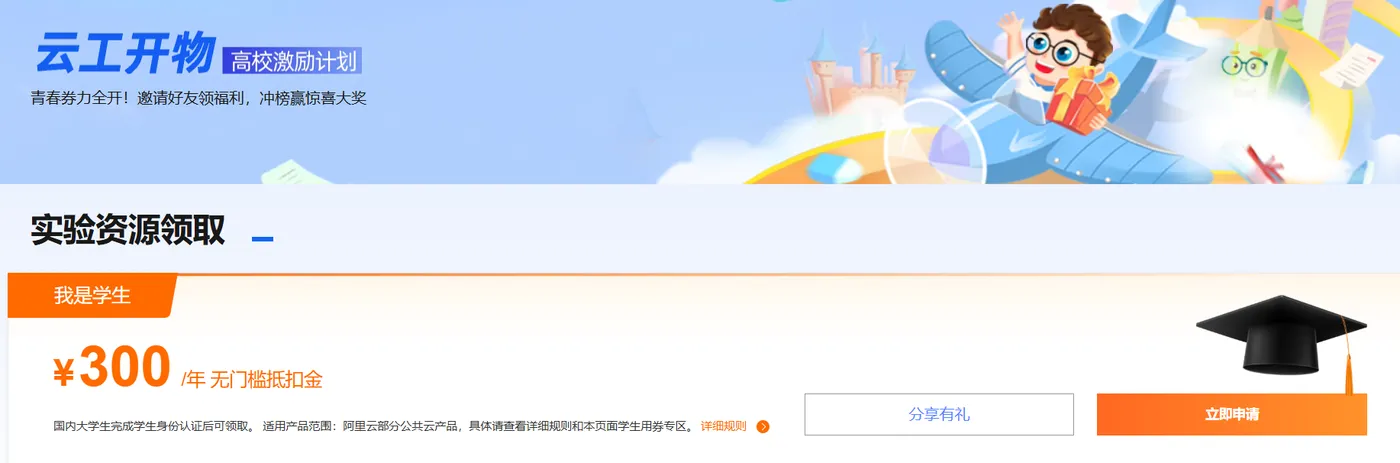Click the 分享有礼 button
Image resolution: width=1400 pixels, height=463 pixels.
pos(939,414)
